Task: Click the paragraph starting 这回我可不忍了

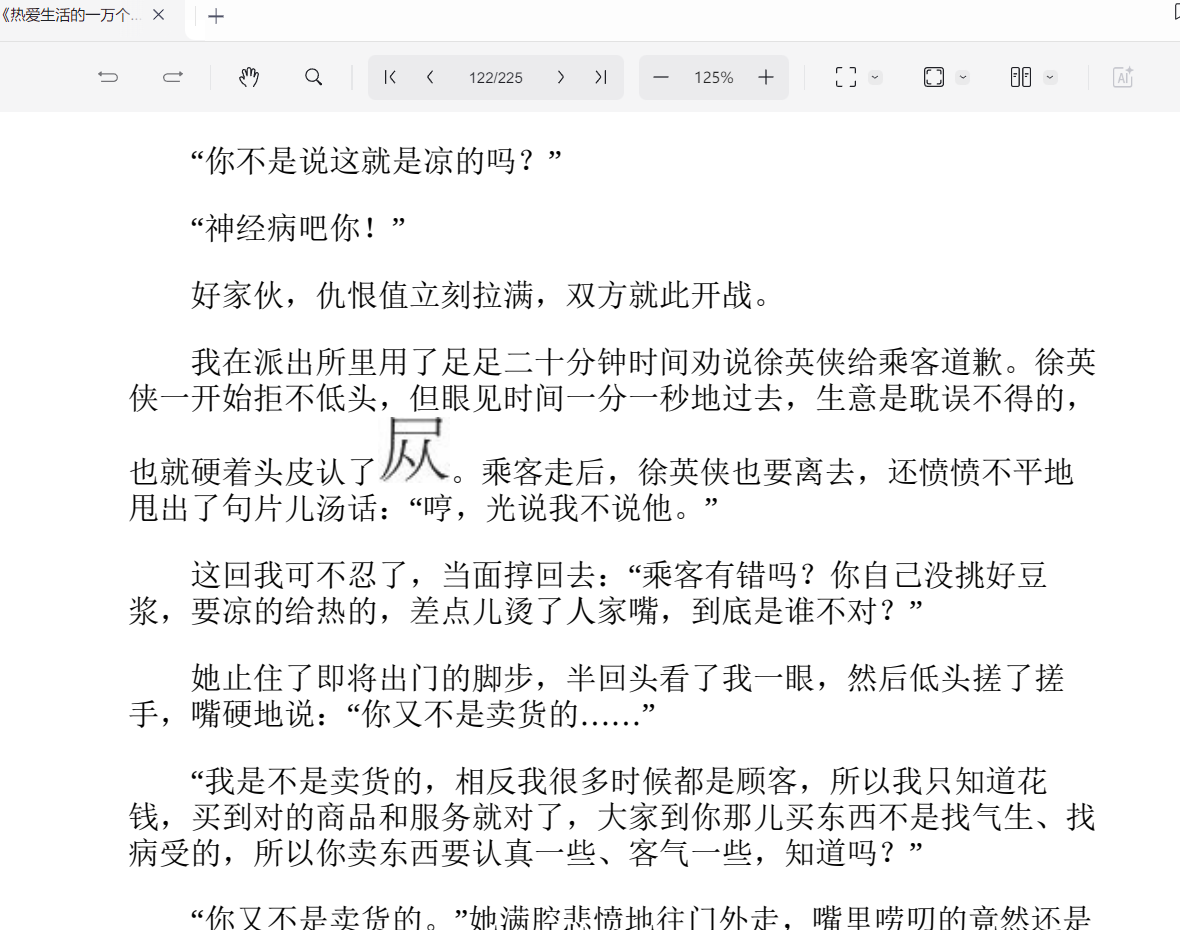Action: [x=587, y=593]
